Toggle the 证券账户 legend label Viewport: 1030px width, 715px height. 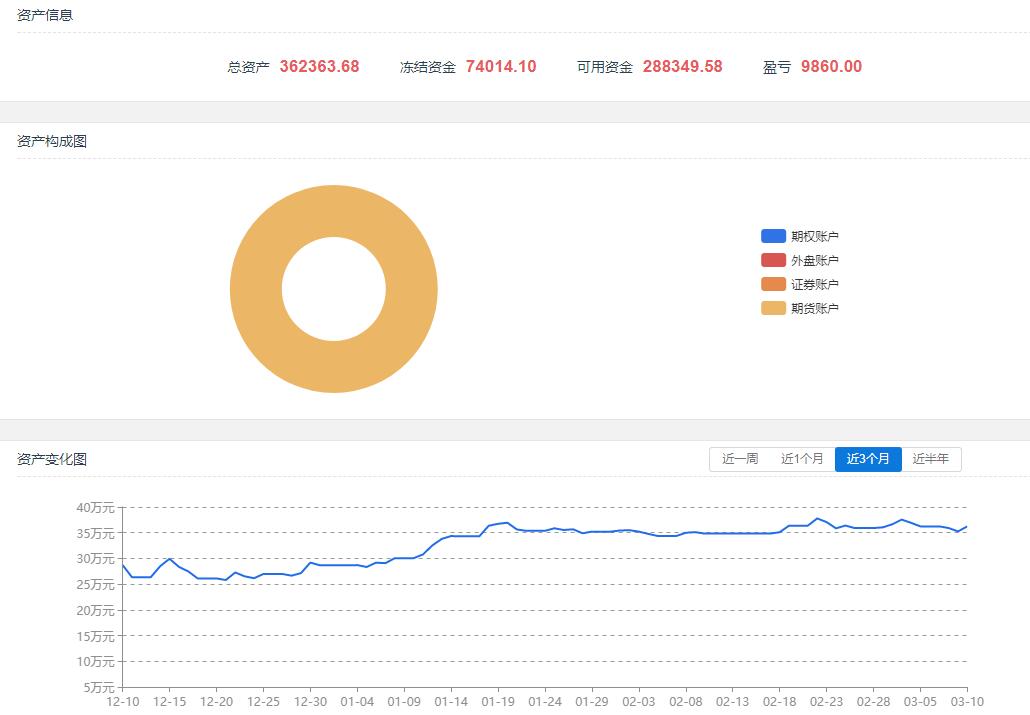[x=815, y=284]
